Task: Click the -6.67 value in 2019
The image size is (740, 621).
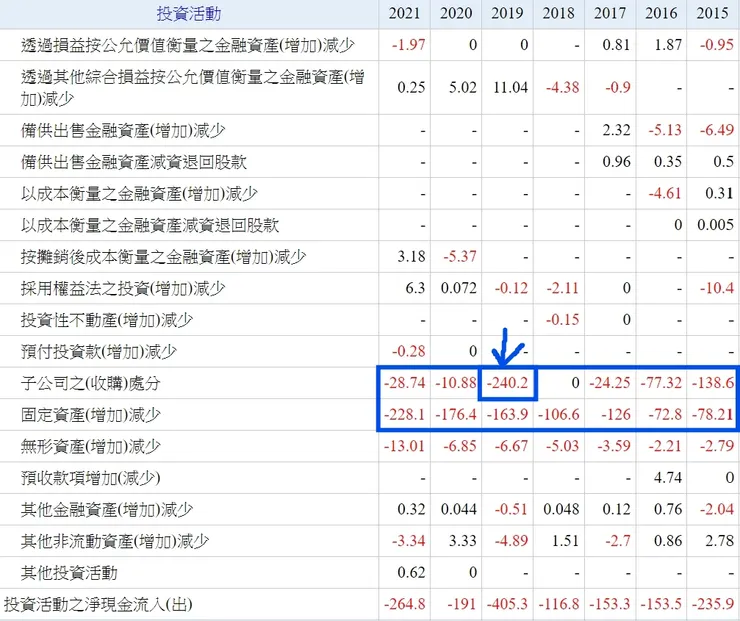Action: pyautogui.click(x=511, y=446)
